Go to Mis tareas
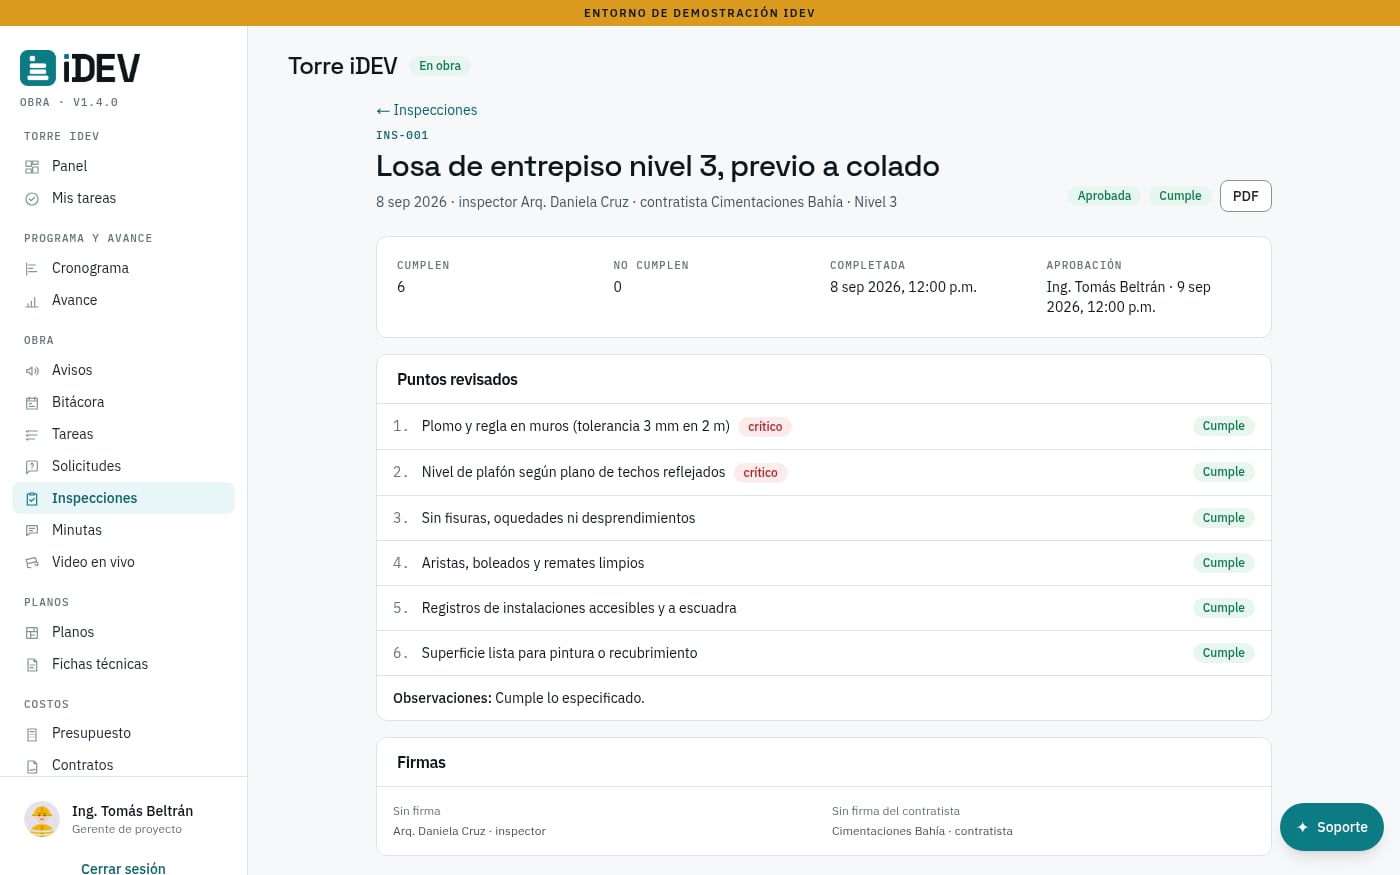 [123, 198]
